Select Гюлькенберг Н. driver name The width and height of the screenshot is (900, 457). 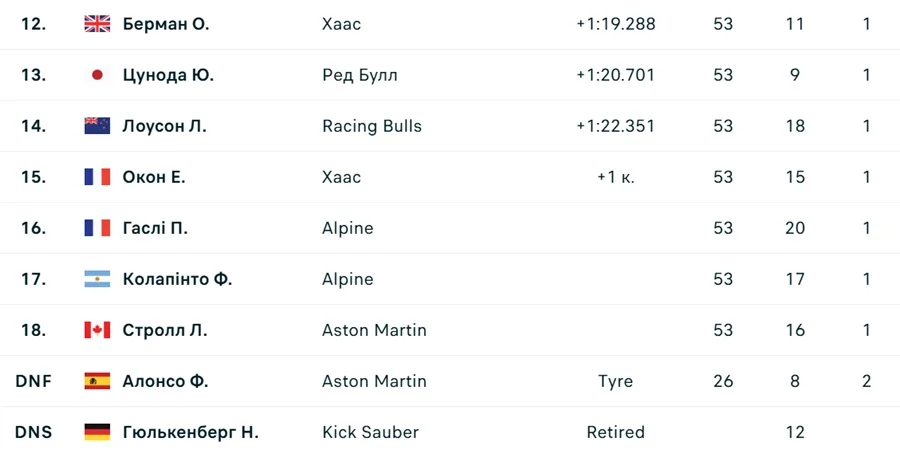[190, 432]
